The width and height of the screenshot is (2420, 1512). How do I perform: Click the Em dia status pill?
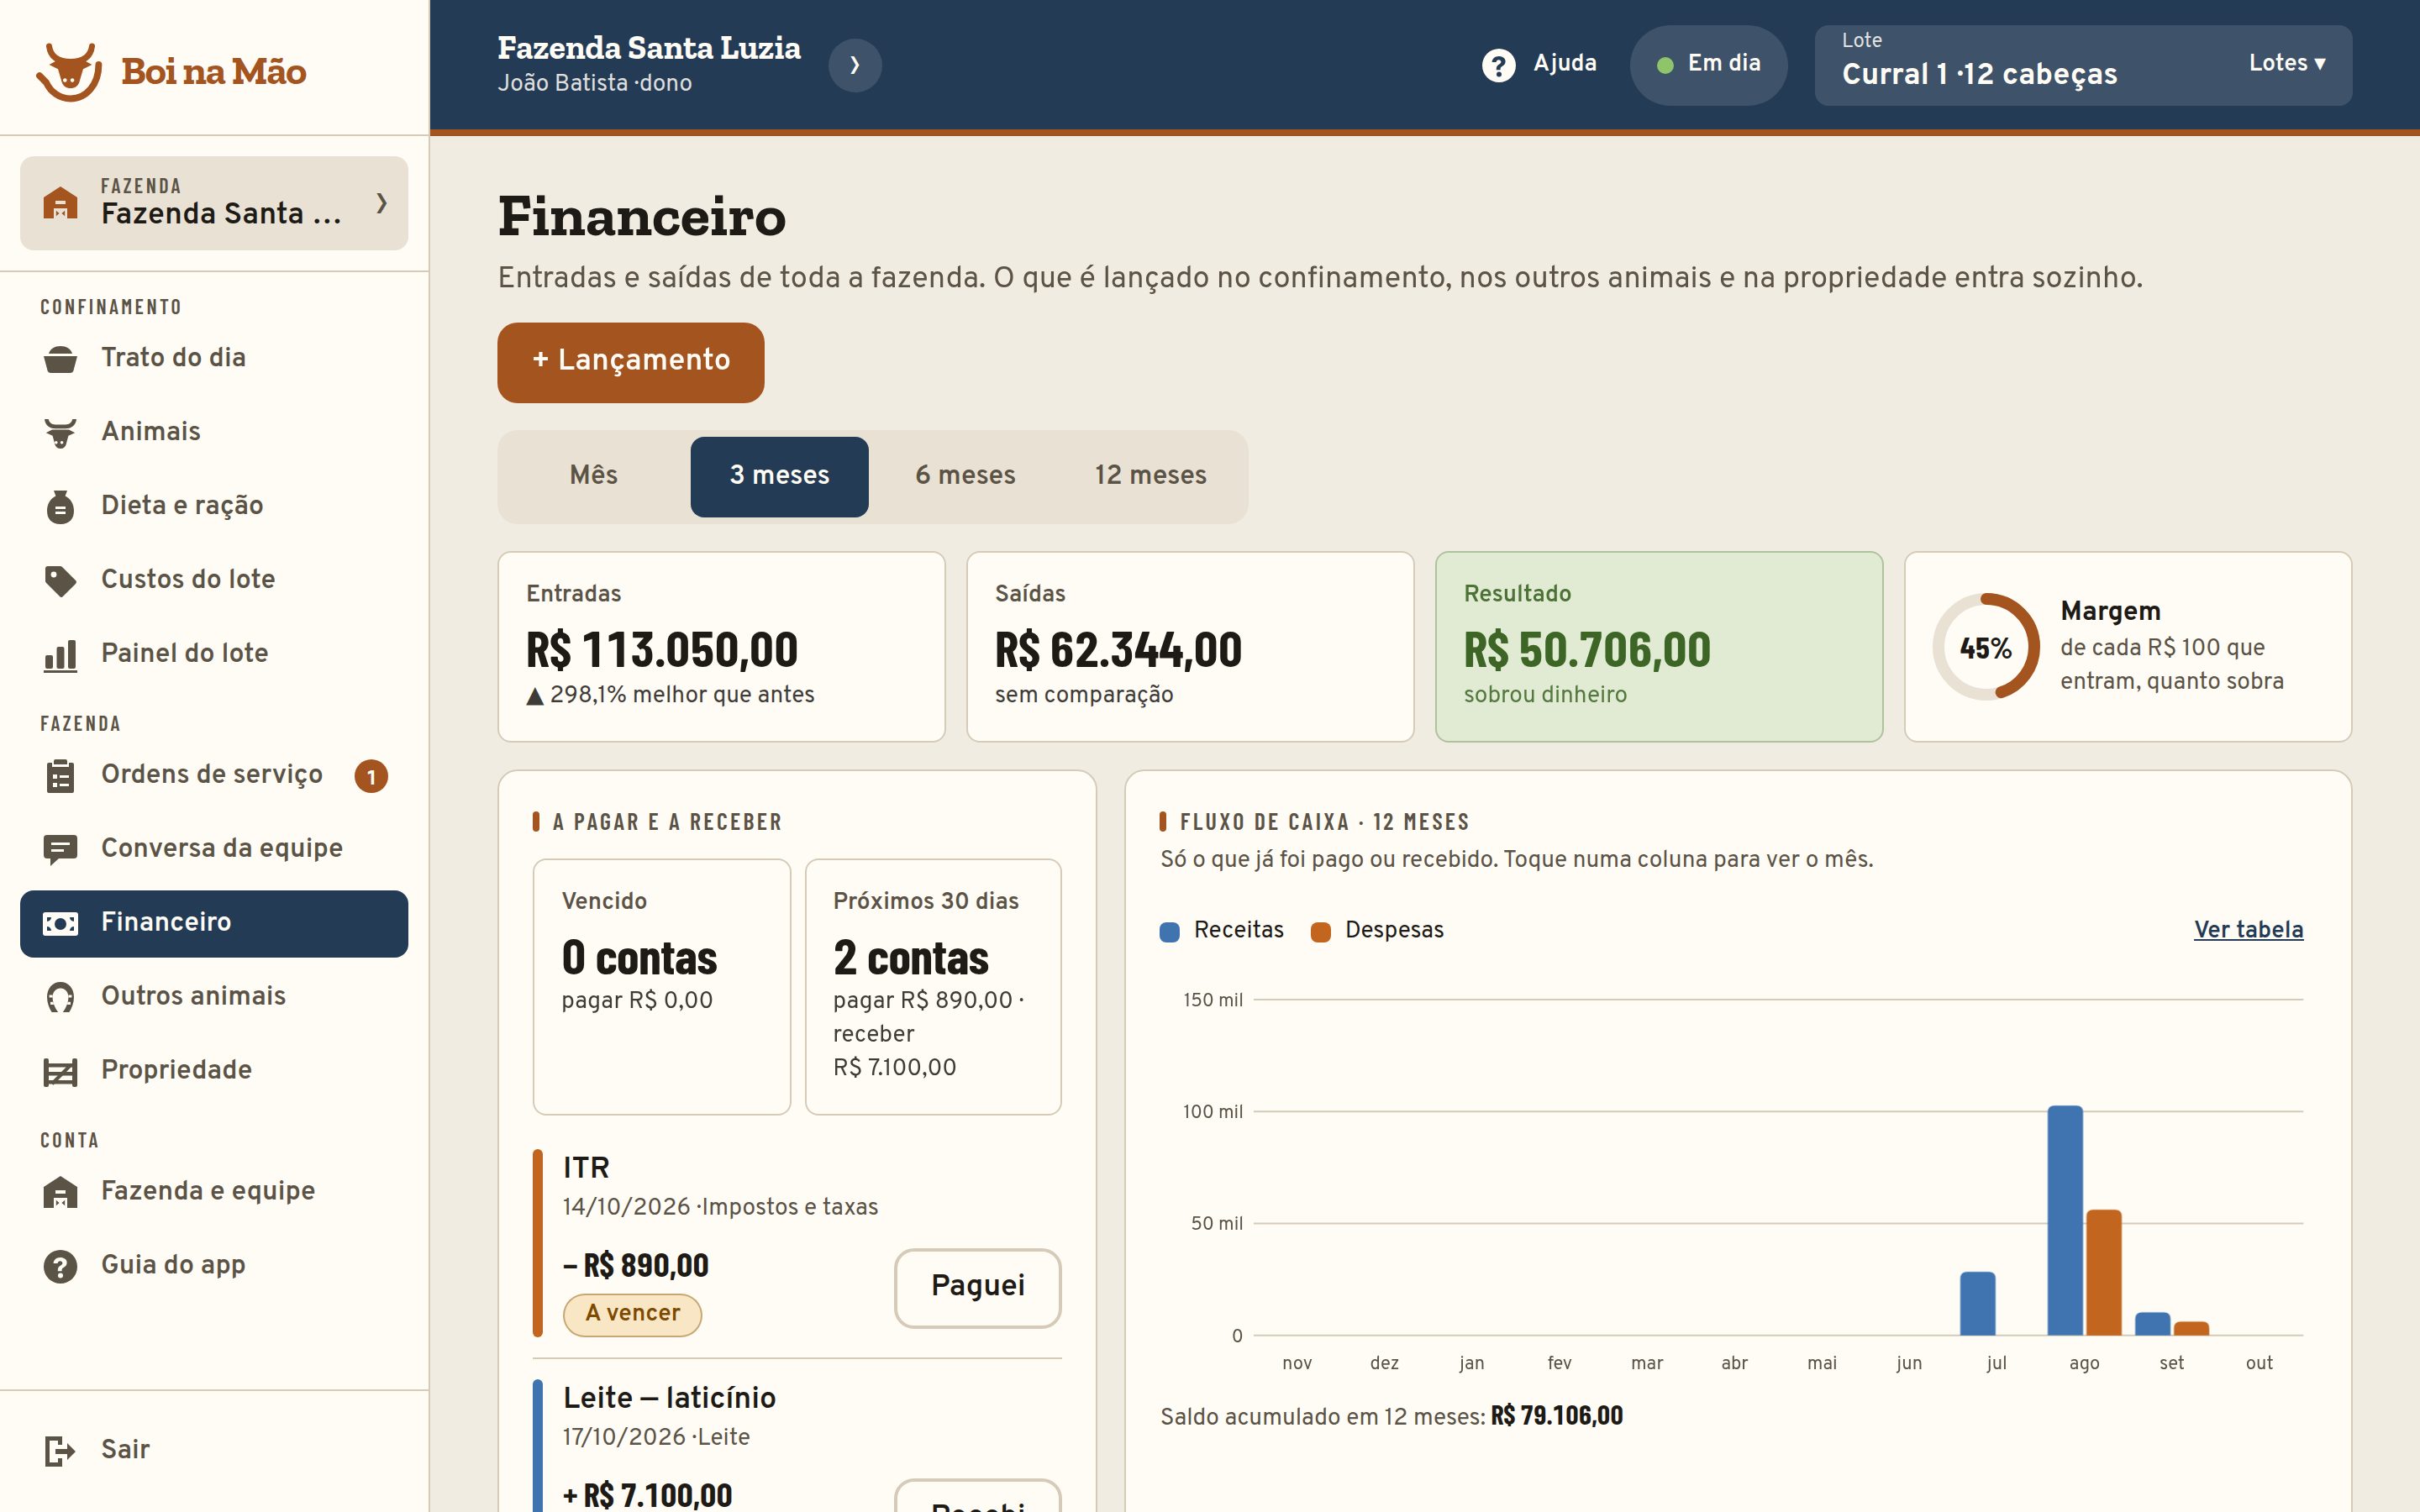click(x=1708, y=65)
